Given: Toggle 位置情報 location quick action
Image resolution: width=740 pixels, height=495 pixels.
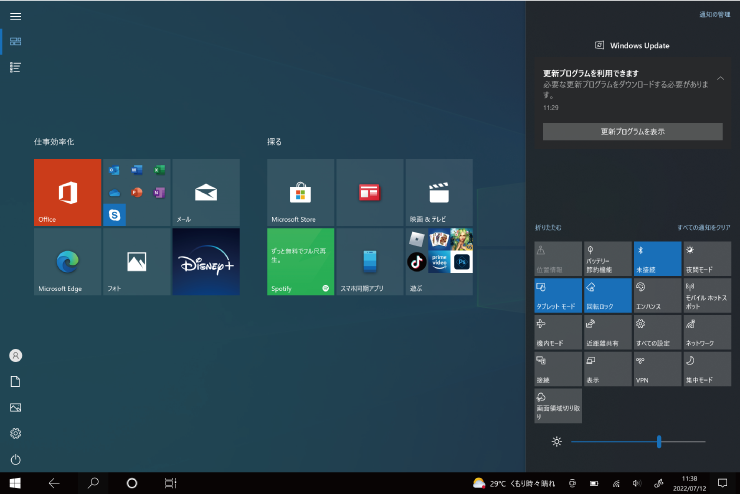Looking at the screenshot, I should (558, 259).
